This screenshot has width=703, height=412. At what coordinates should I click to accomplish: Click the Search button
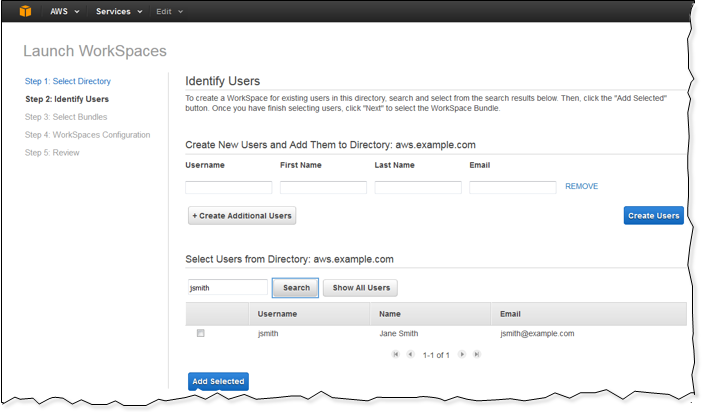295,288
